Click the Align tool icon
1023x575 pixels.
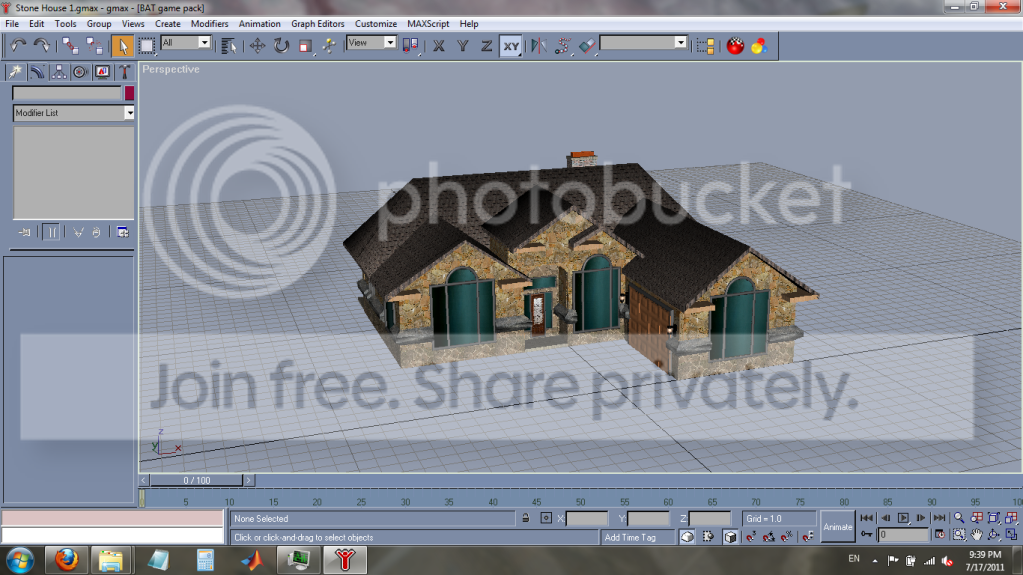pos(587,46)
